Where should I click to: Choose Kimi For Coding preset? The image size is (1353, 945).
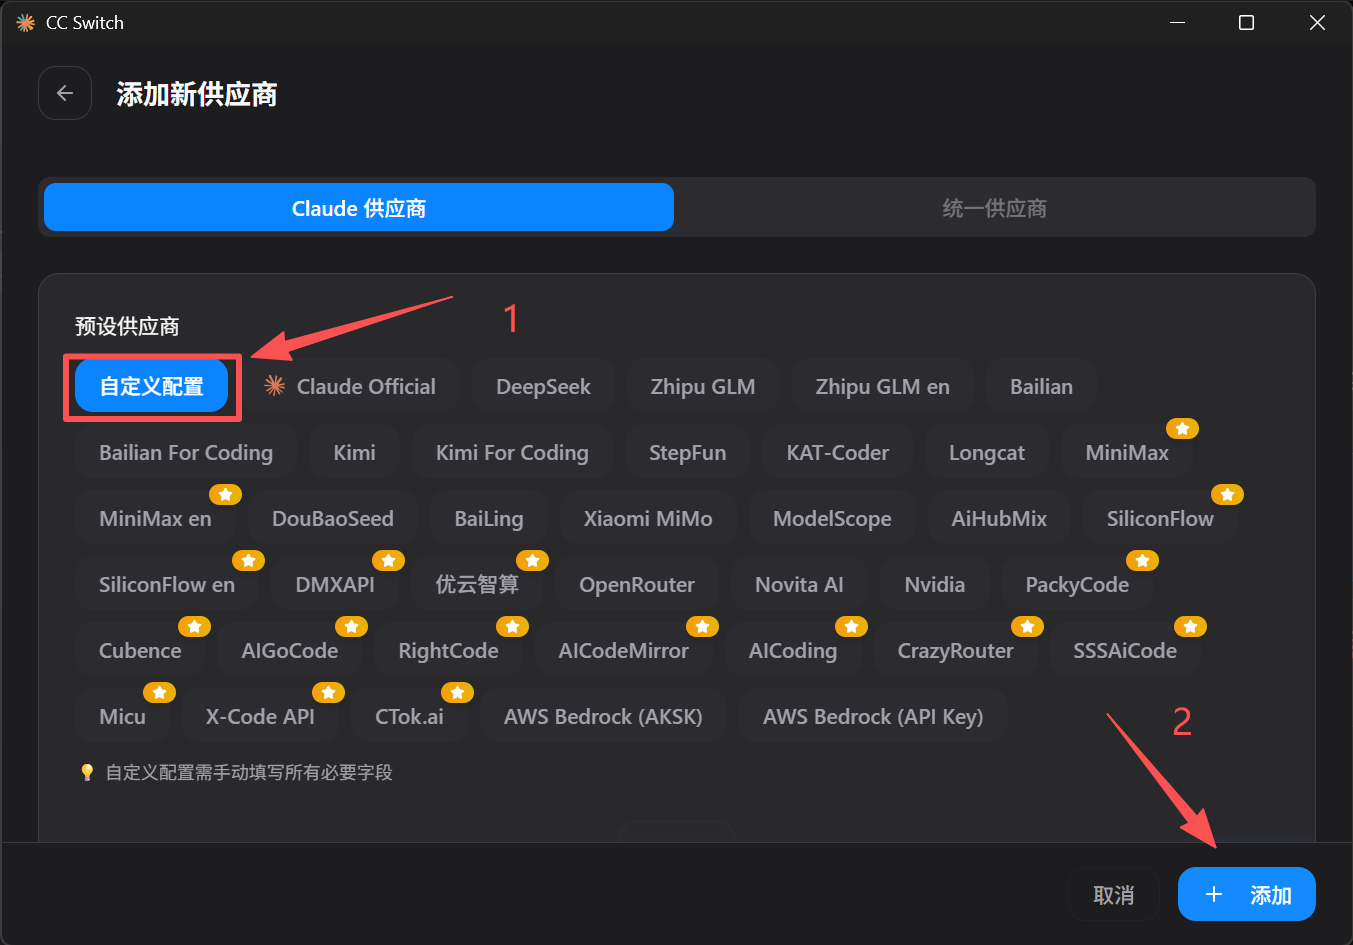pyautogui.click(x=512, y=452)
